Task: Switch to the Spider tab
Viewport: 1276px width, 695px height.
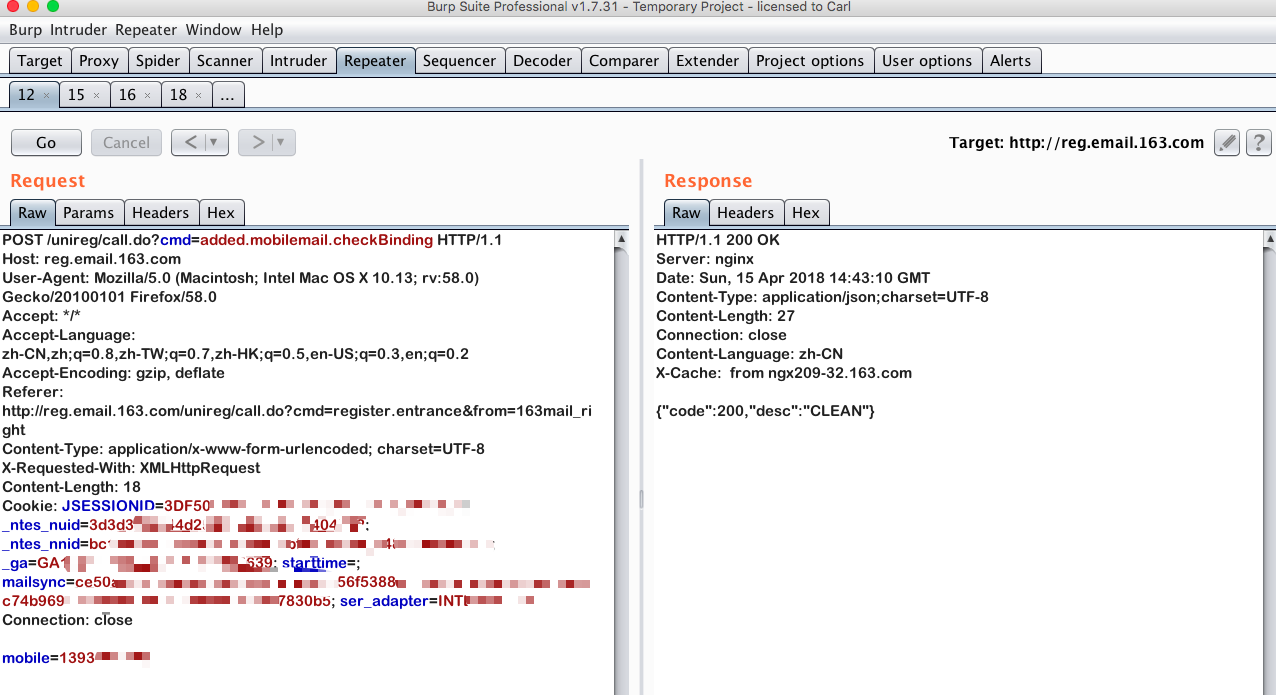Action: click(x=158, y=61)
